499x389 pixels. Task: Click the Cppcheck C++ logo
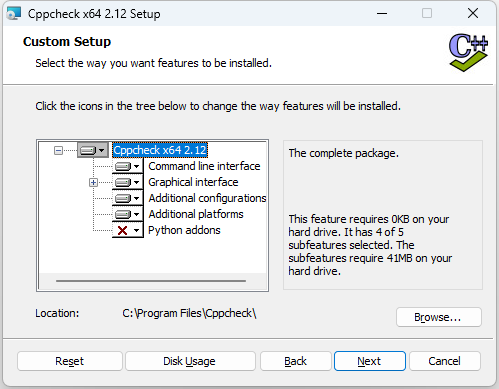coord(468,52)
